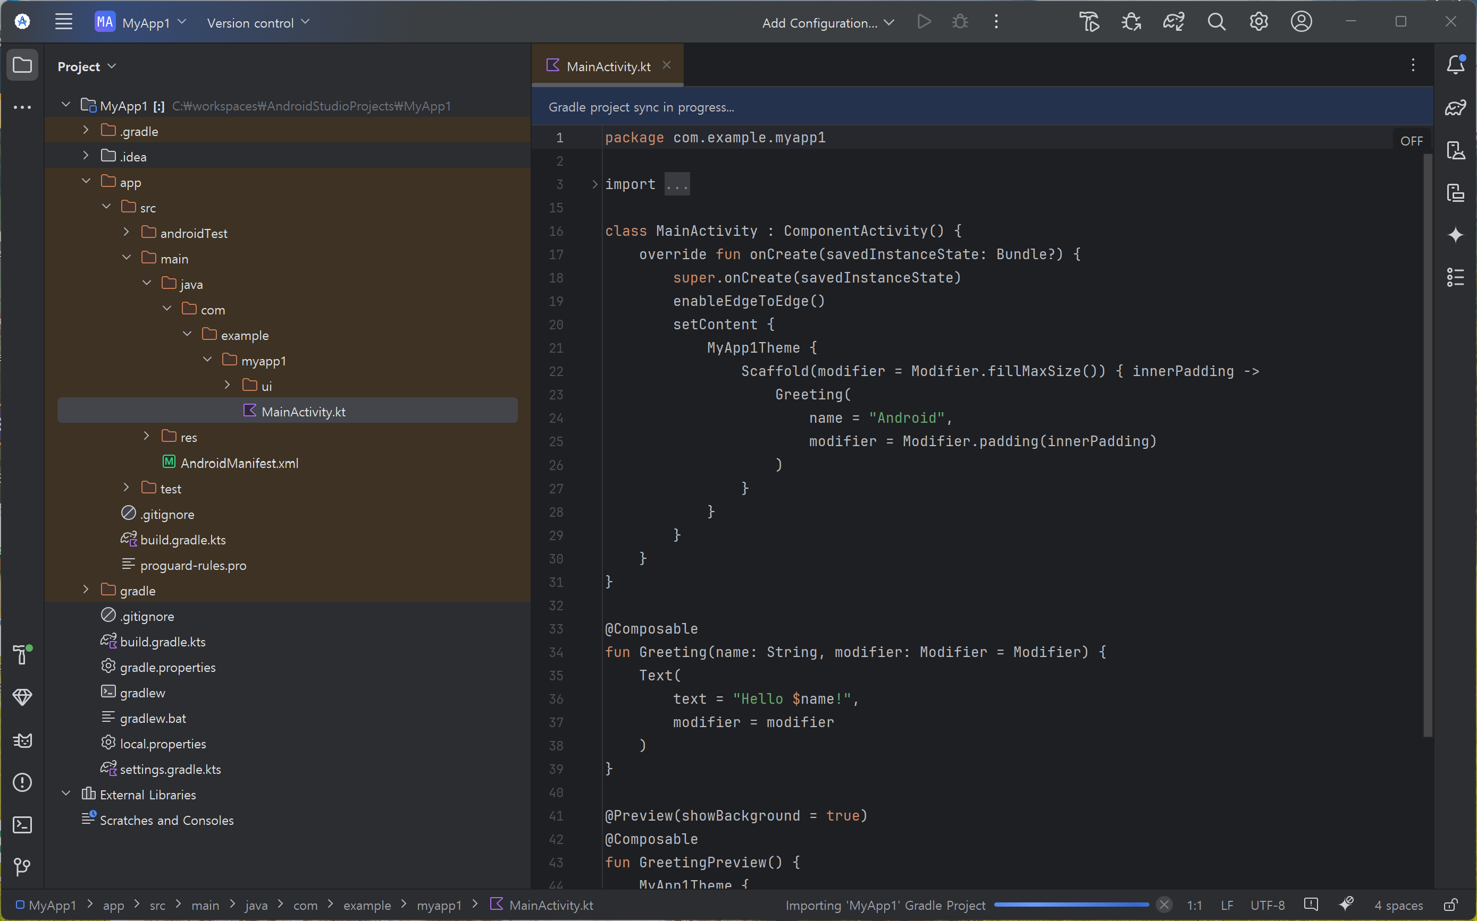Open the App Quality Insights gem icon
Screen dimensions: 1477x921
click(x=22, y=697)
